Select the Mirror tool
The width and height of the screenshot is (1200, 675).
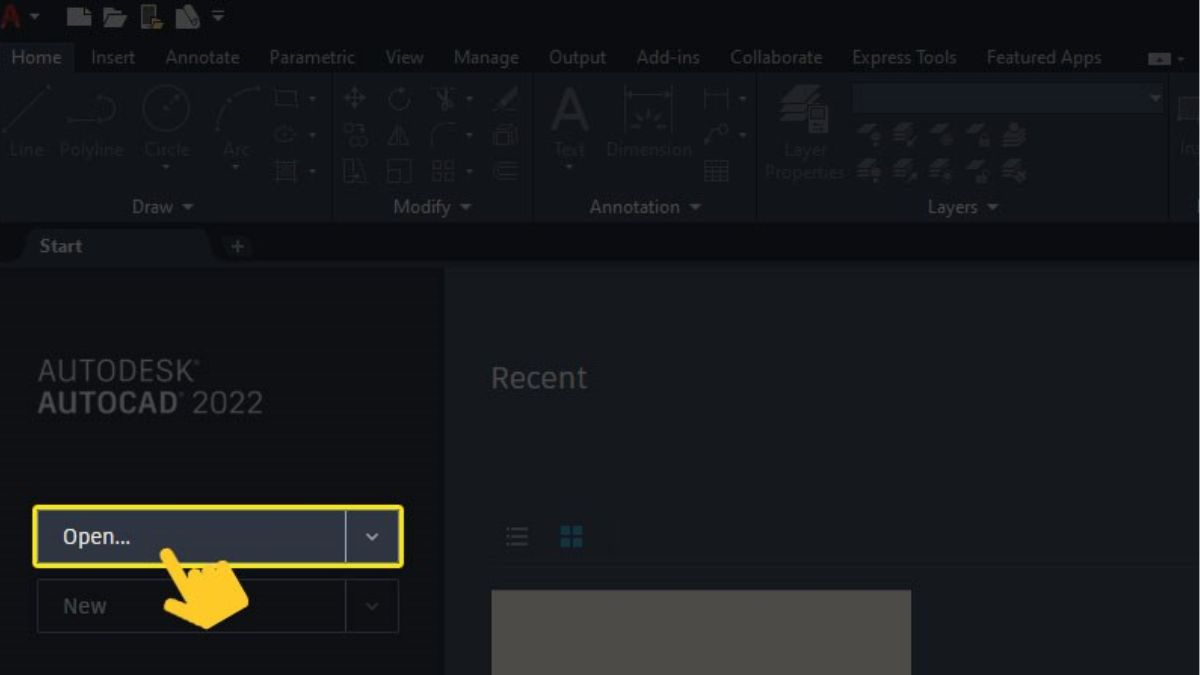coord(399,134)
